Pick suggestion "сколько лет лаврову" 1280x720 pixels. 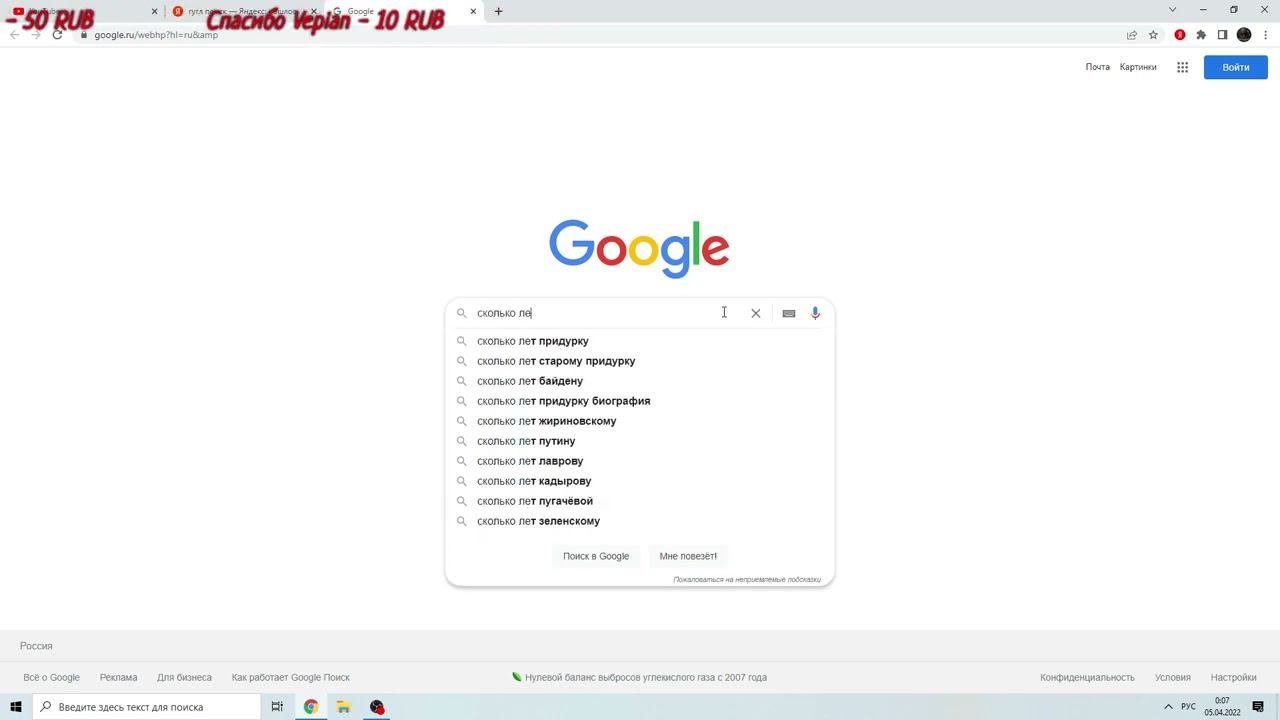(640, 461)
